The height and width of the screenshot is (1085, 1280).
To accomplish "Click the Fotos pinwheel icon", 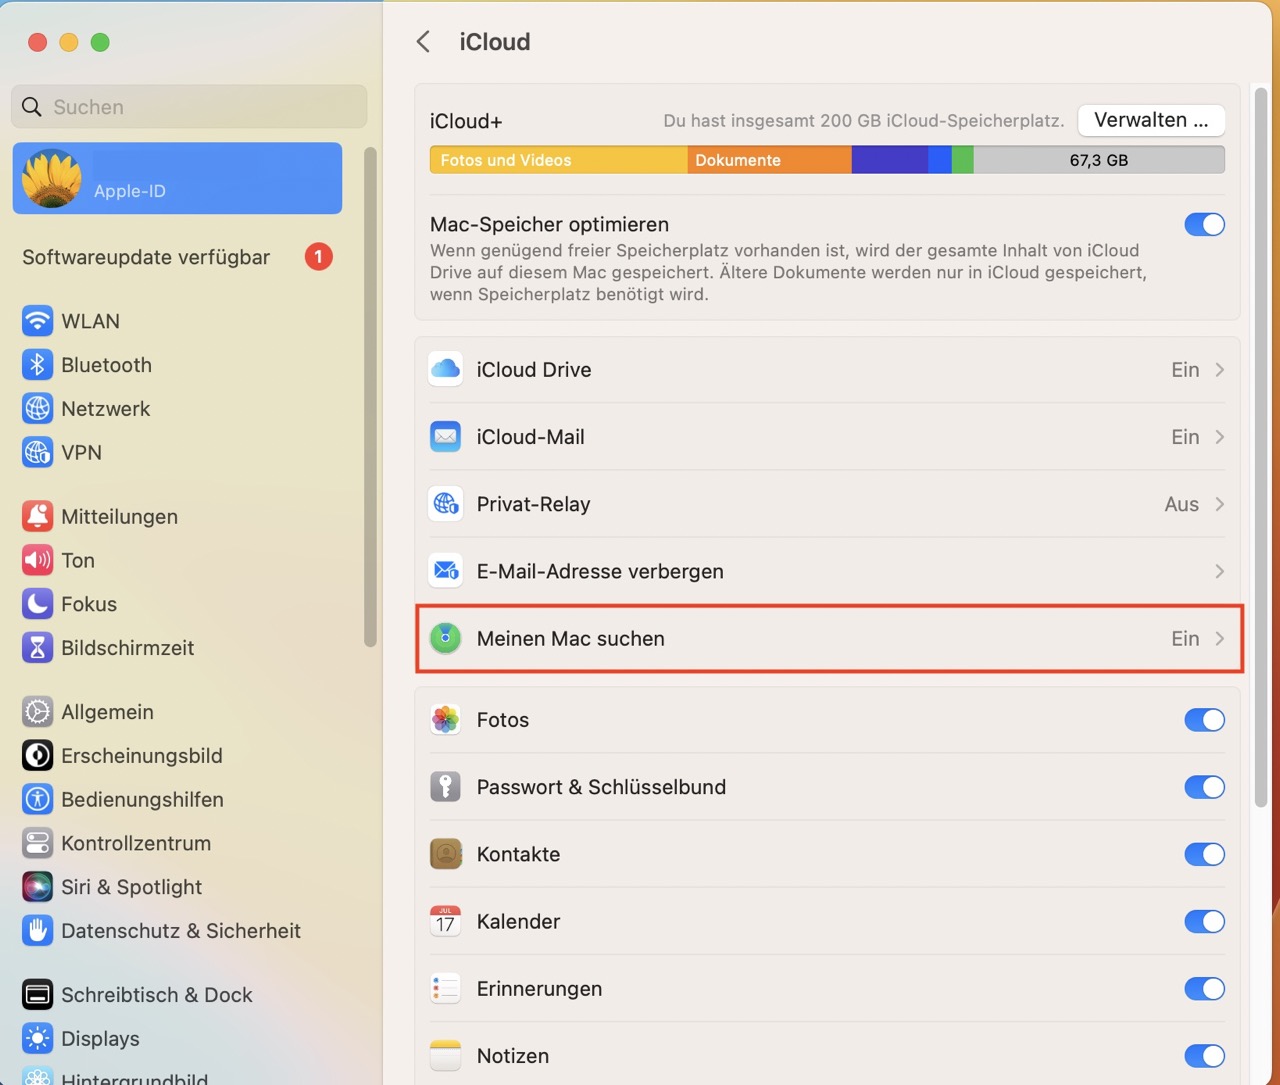I will click(445, 720).
